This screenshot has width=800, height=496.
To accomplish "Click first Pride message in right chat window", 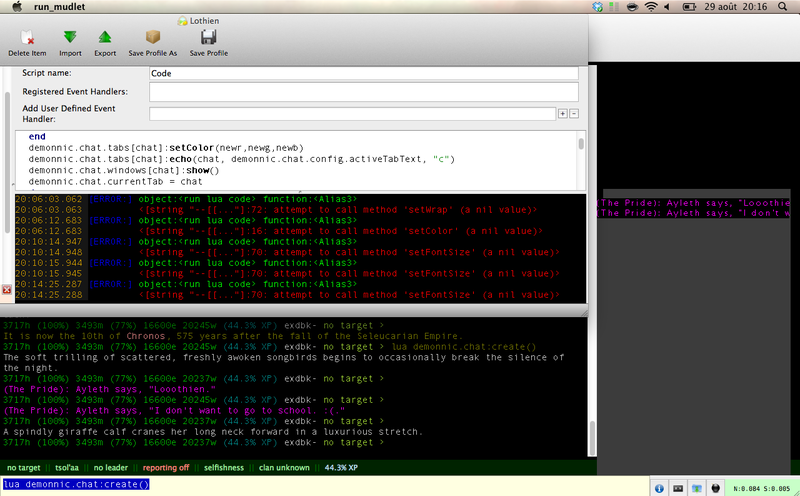I will 693,203.
